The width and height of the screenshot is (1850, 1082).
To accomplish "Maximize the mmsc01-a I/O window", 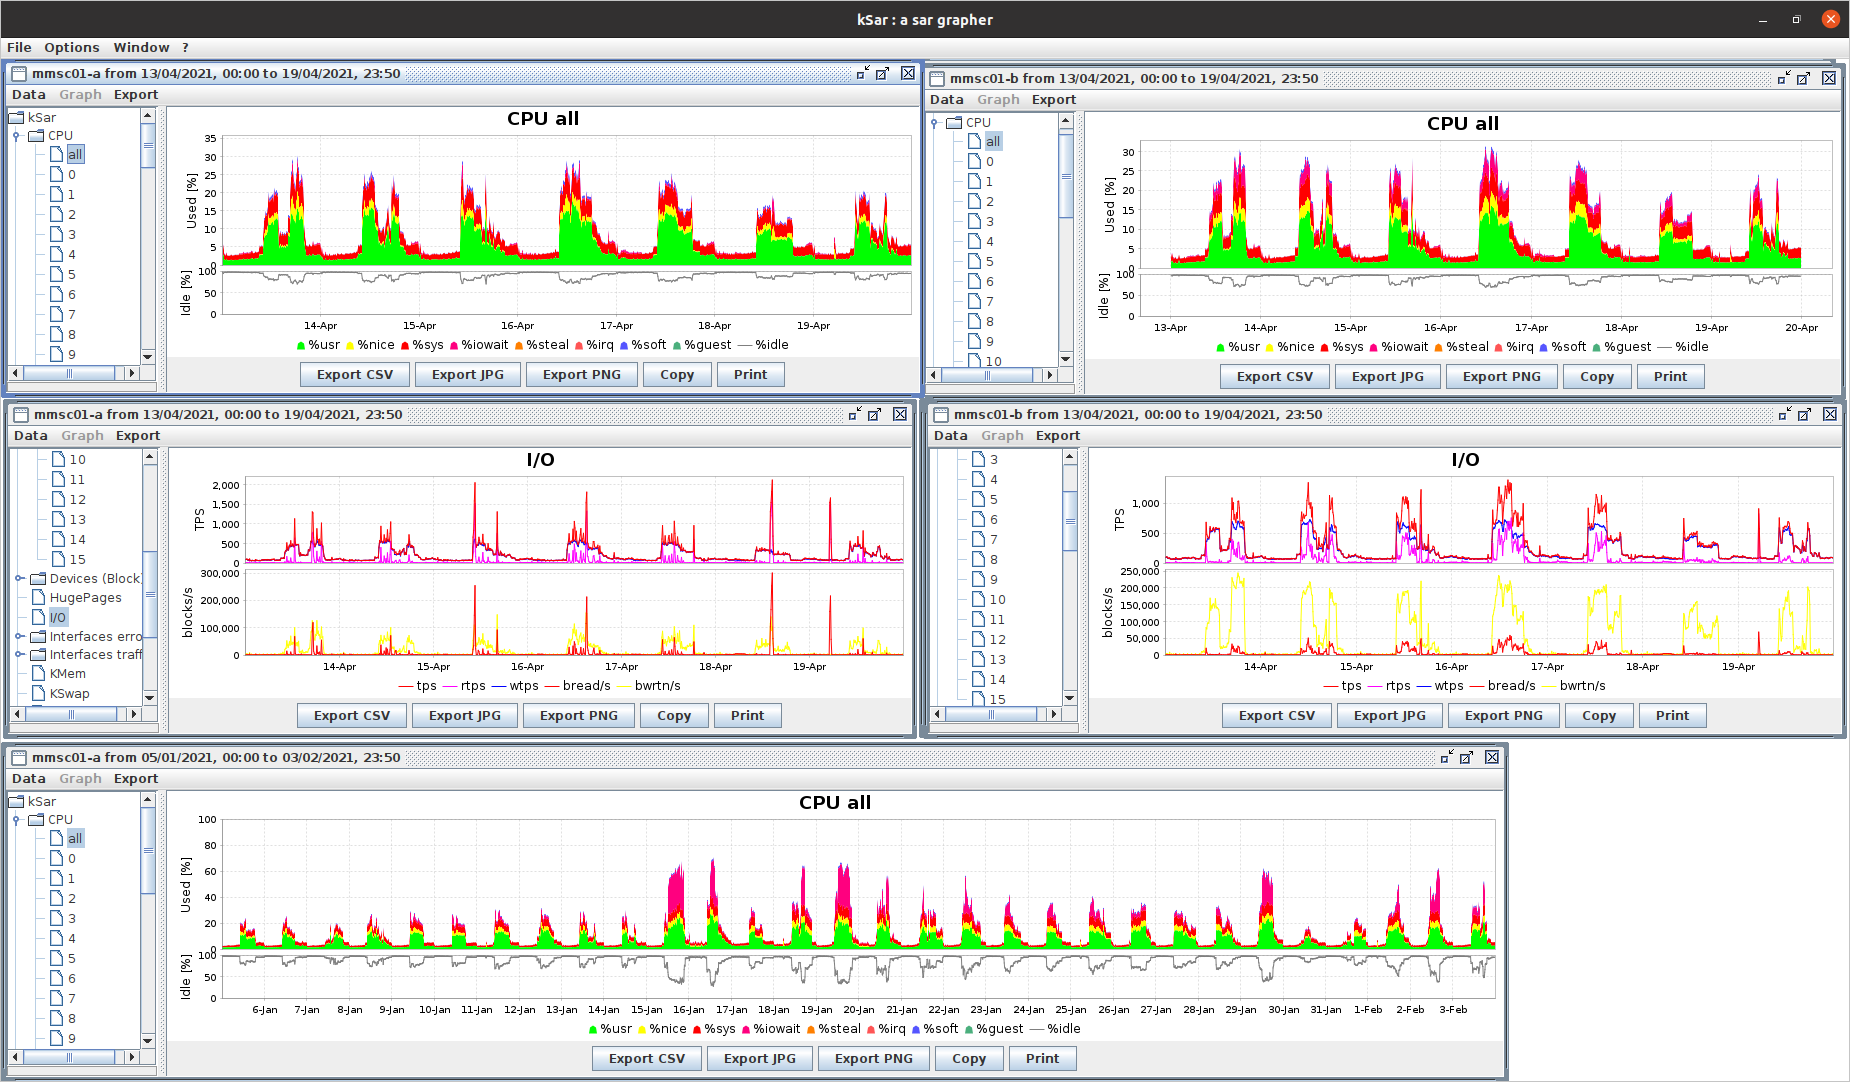I will coord(875,414).
